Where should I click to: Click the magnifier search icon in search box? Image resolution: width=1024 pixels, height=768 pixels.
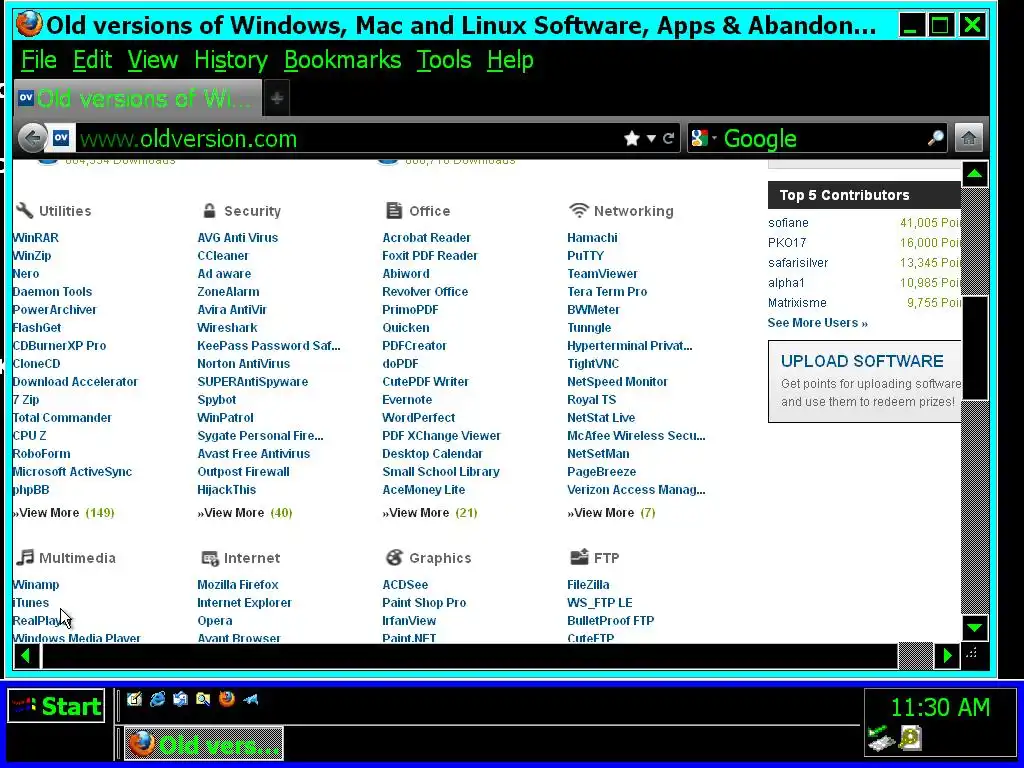coord(936,138)
